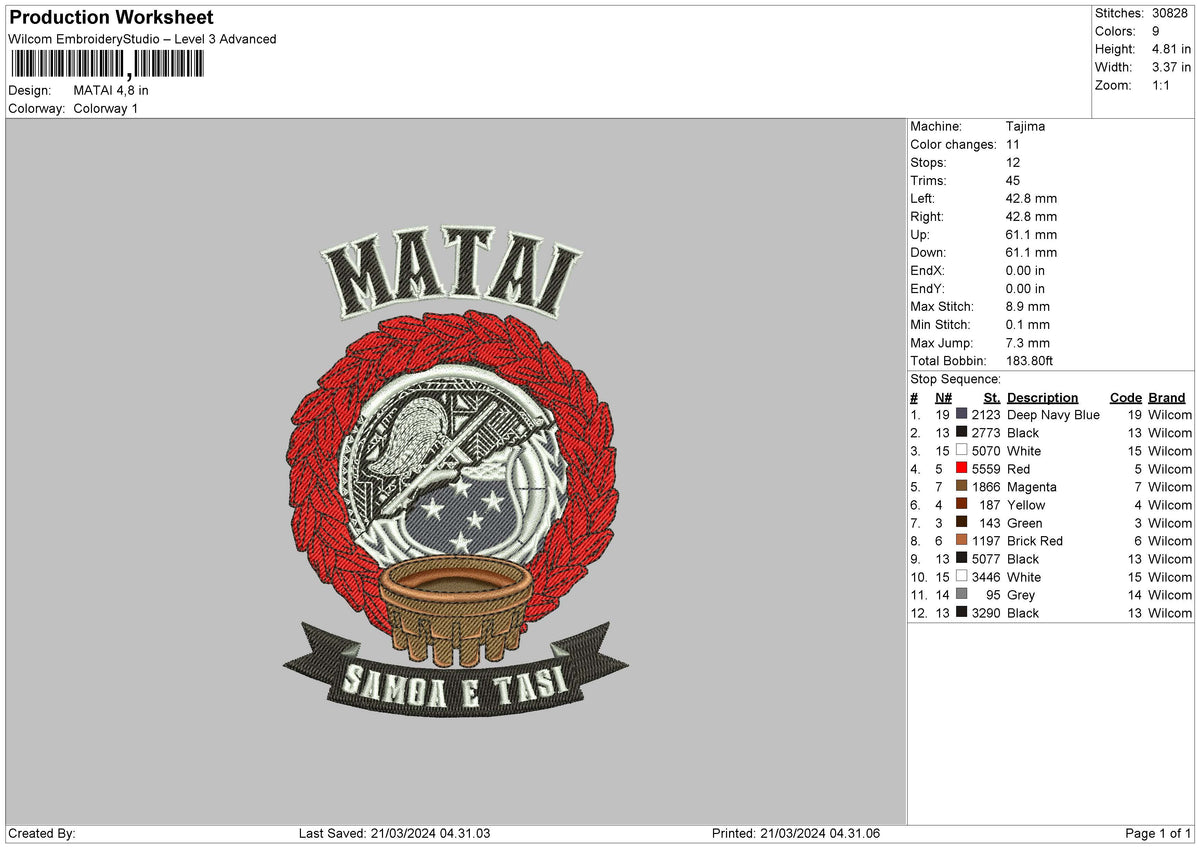Select the Created By footer label
This screenshot has height=848, width=1200.
[x=42, y=833]
